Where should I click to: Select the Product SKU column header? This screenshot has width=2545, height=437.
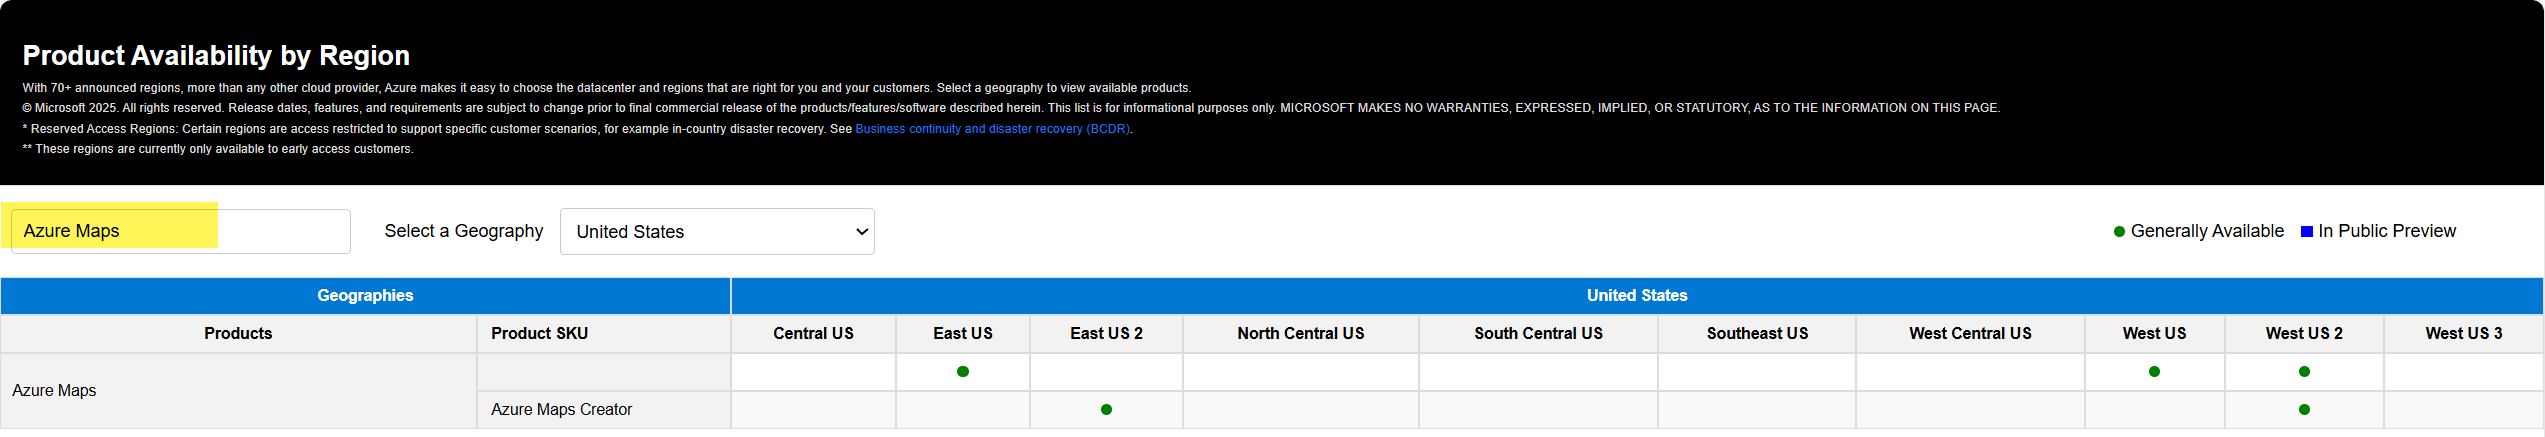[x=604, y=334]
